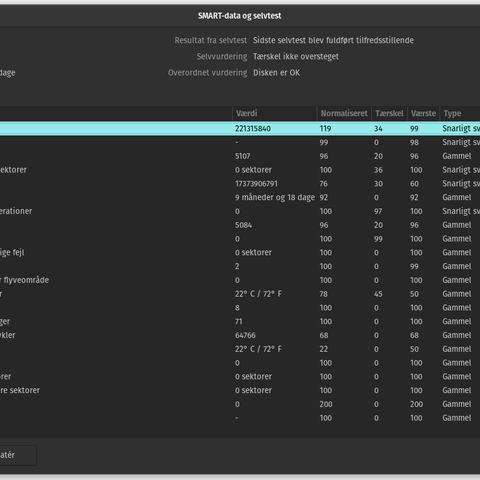Select the highlighted row with value 221315840
480x480 pixels.
pos(240,128)
